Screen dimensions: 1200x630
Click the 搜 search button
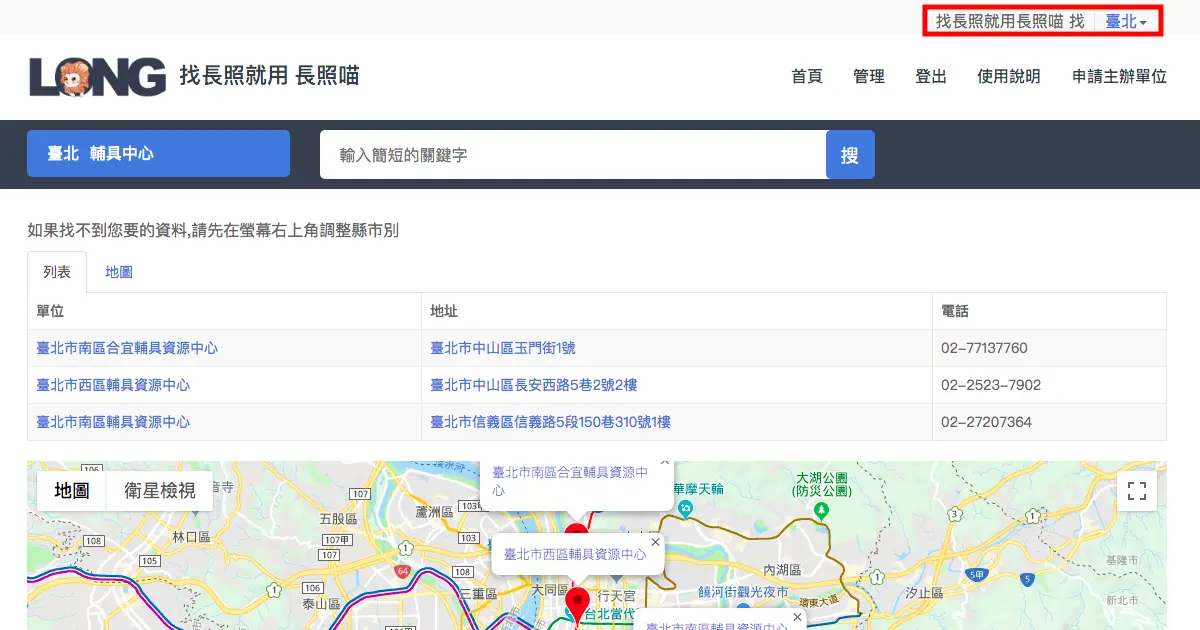(x=850, y=155)
